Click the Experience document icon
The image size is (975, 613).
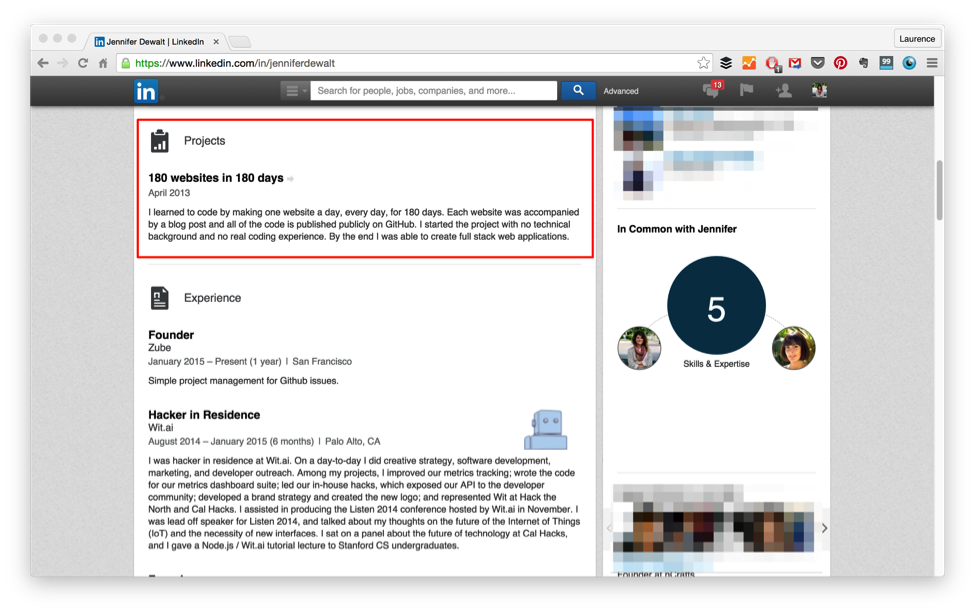(x=160, y=297)
